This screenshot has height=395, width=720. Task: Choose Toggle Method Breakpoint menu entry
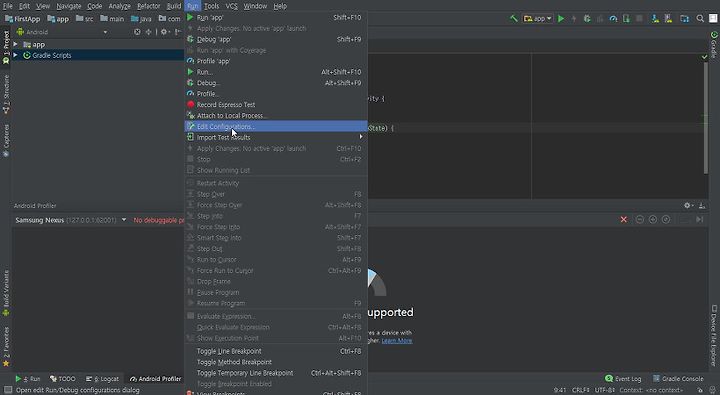276,362
